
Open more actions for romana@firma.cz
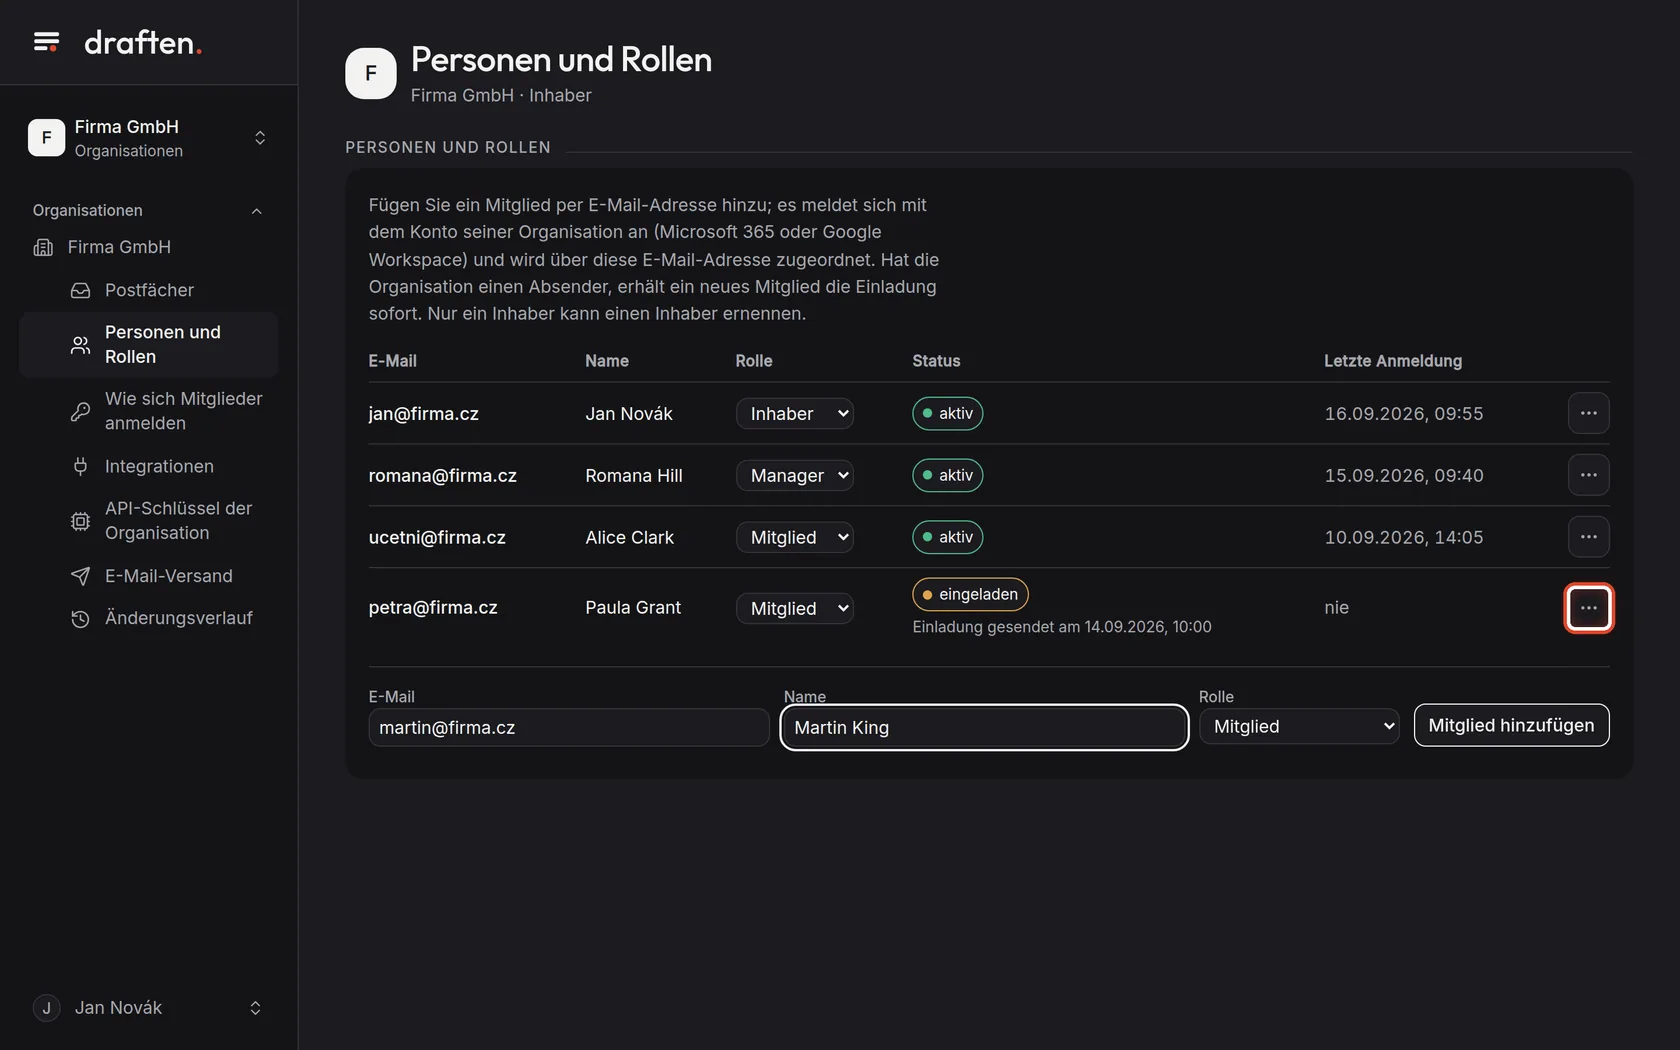pos(1589,475)
